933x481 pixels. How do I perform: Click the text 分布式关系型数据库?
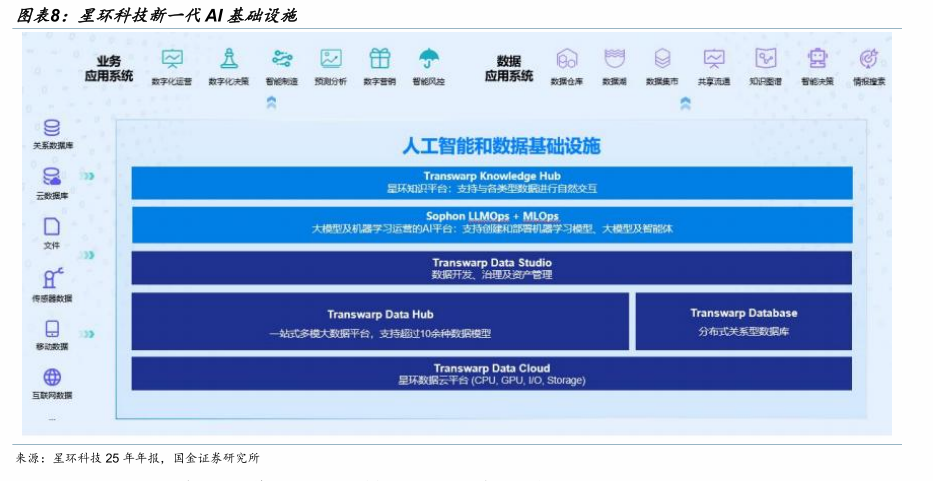744,332
